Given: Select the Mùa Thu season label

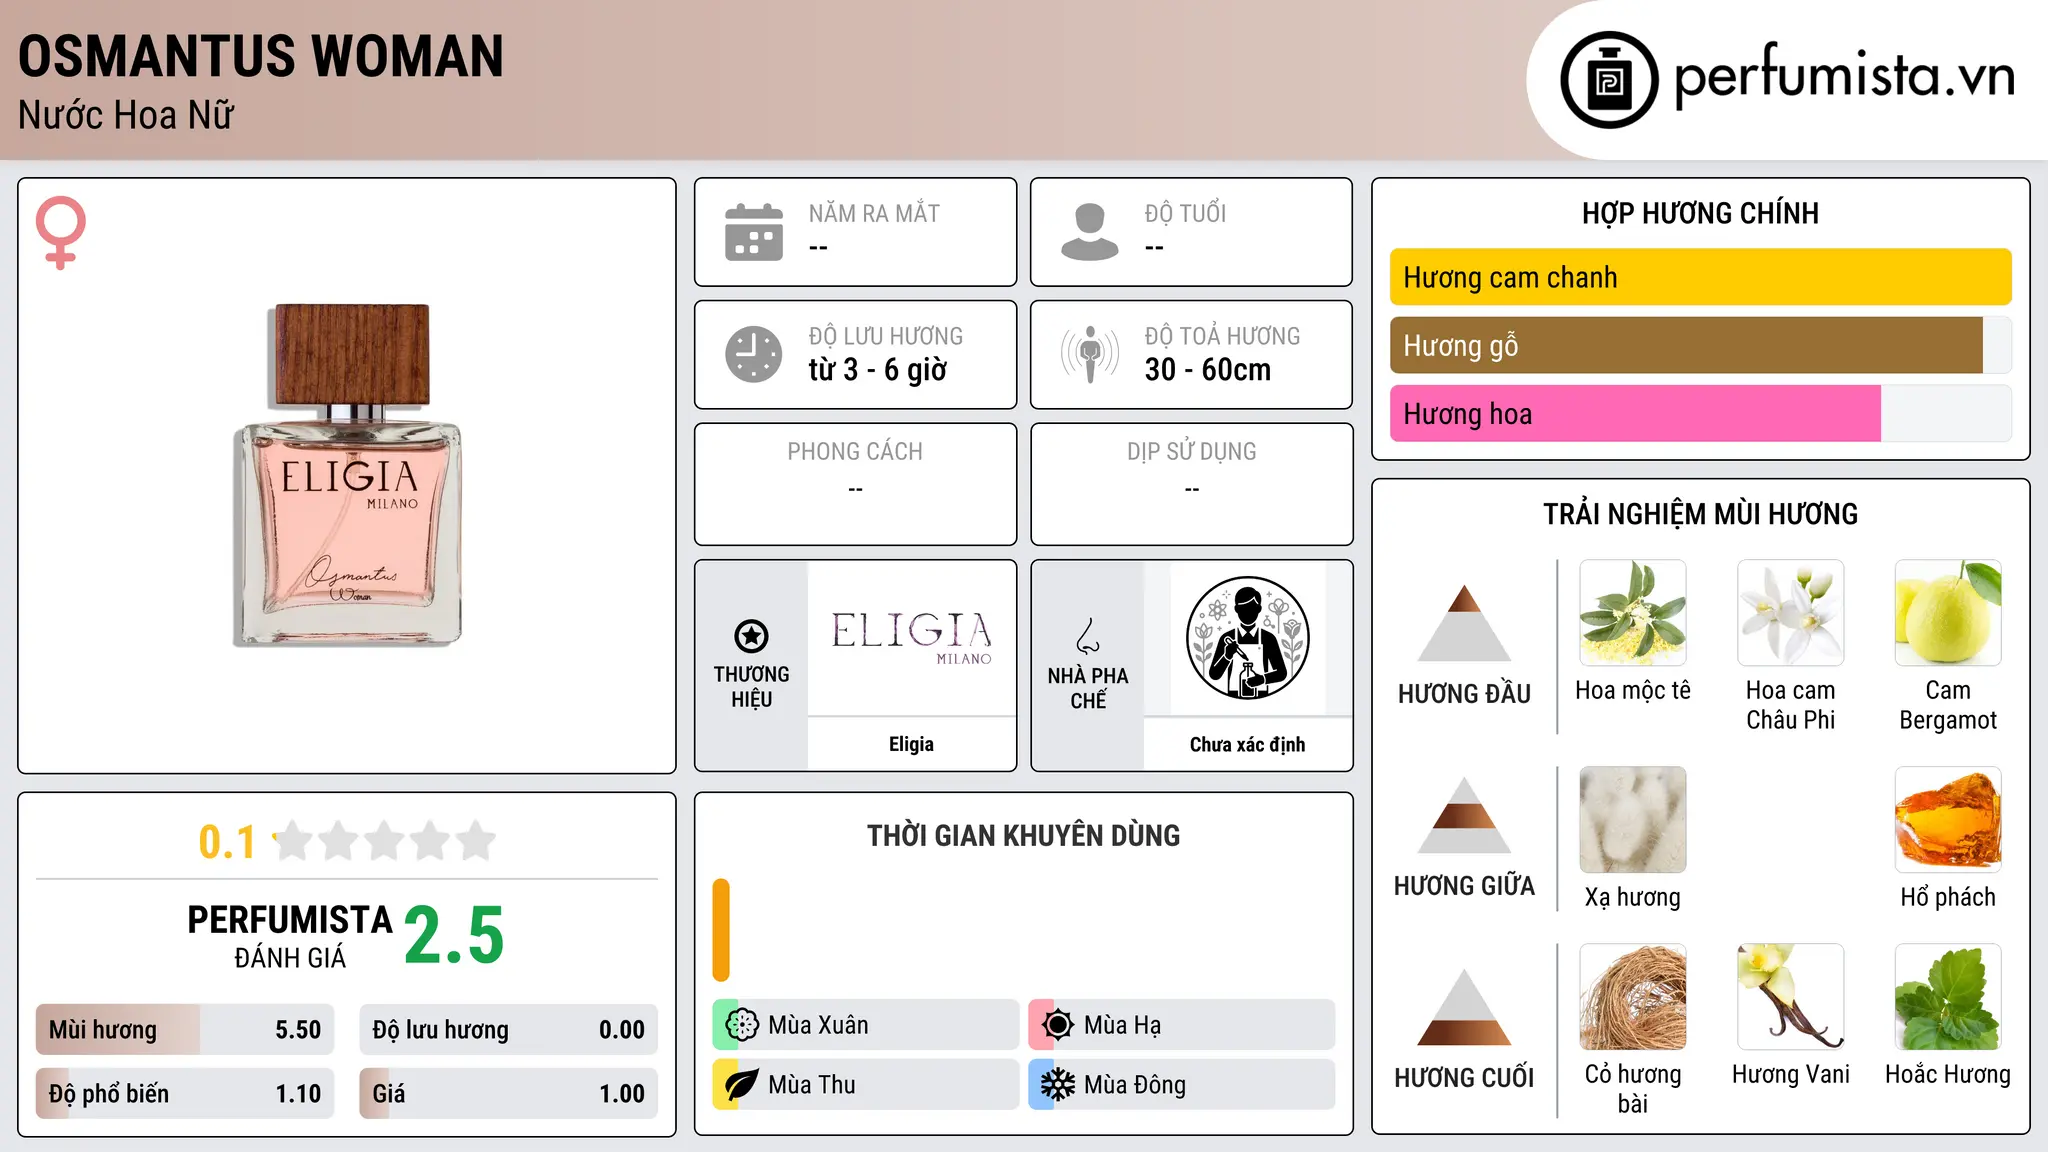Looking at the screenshot, I should (812, 1085).
